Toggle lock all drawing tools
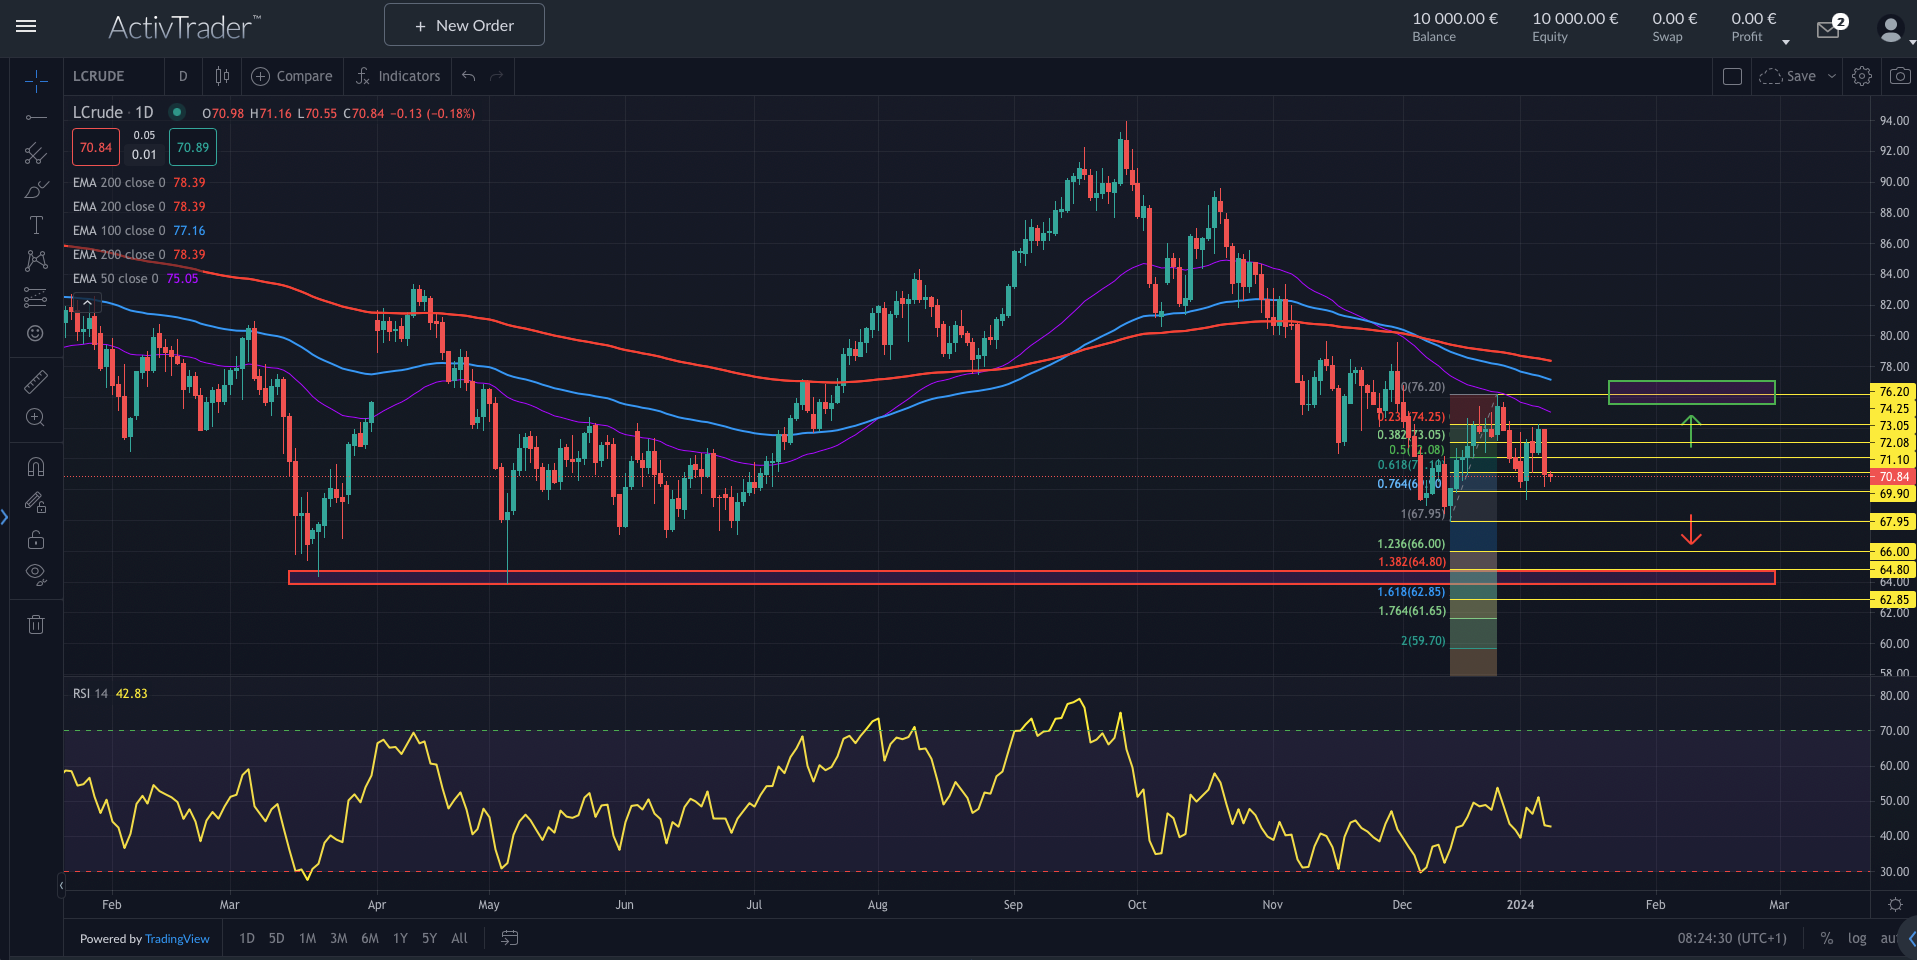This screenshot has width=1917, height=960. (x=36, y=540)
